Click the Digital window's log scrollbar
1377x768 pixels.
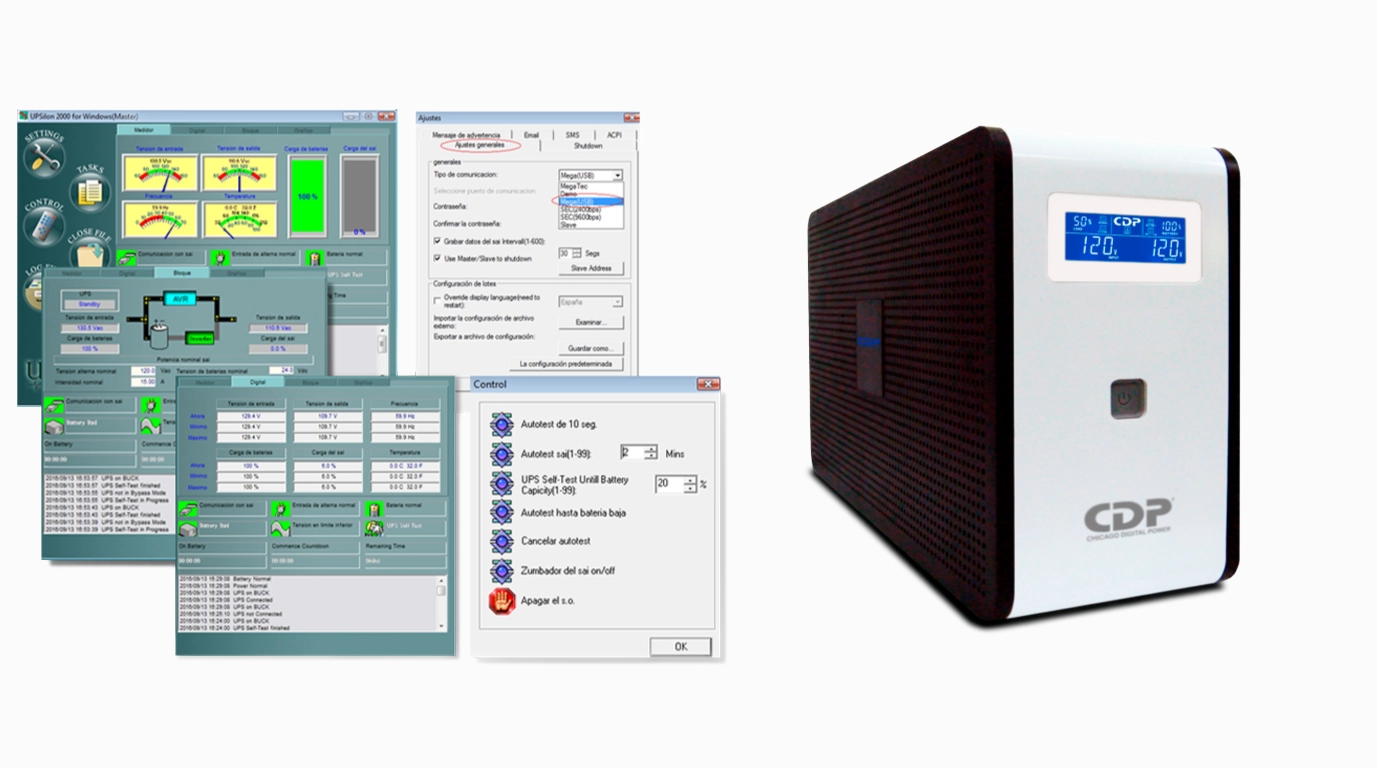441,603
